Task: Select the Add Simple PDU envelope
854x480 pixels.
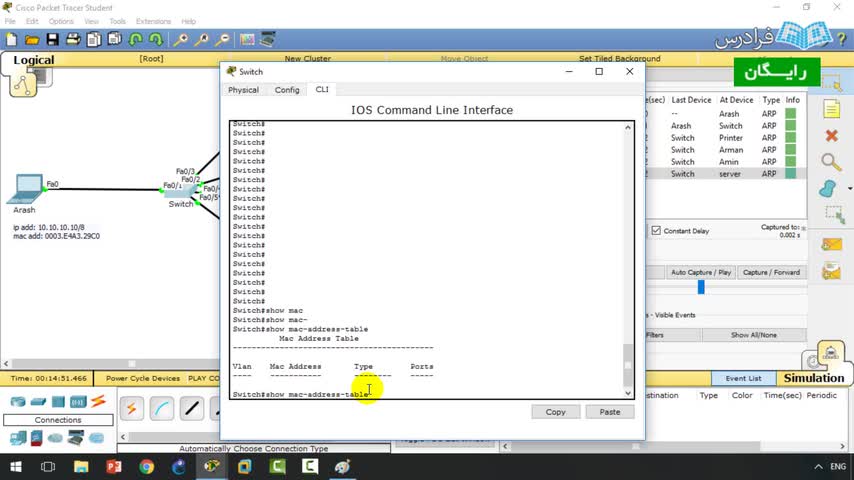Action: tap(832, 245)
